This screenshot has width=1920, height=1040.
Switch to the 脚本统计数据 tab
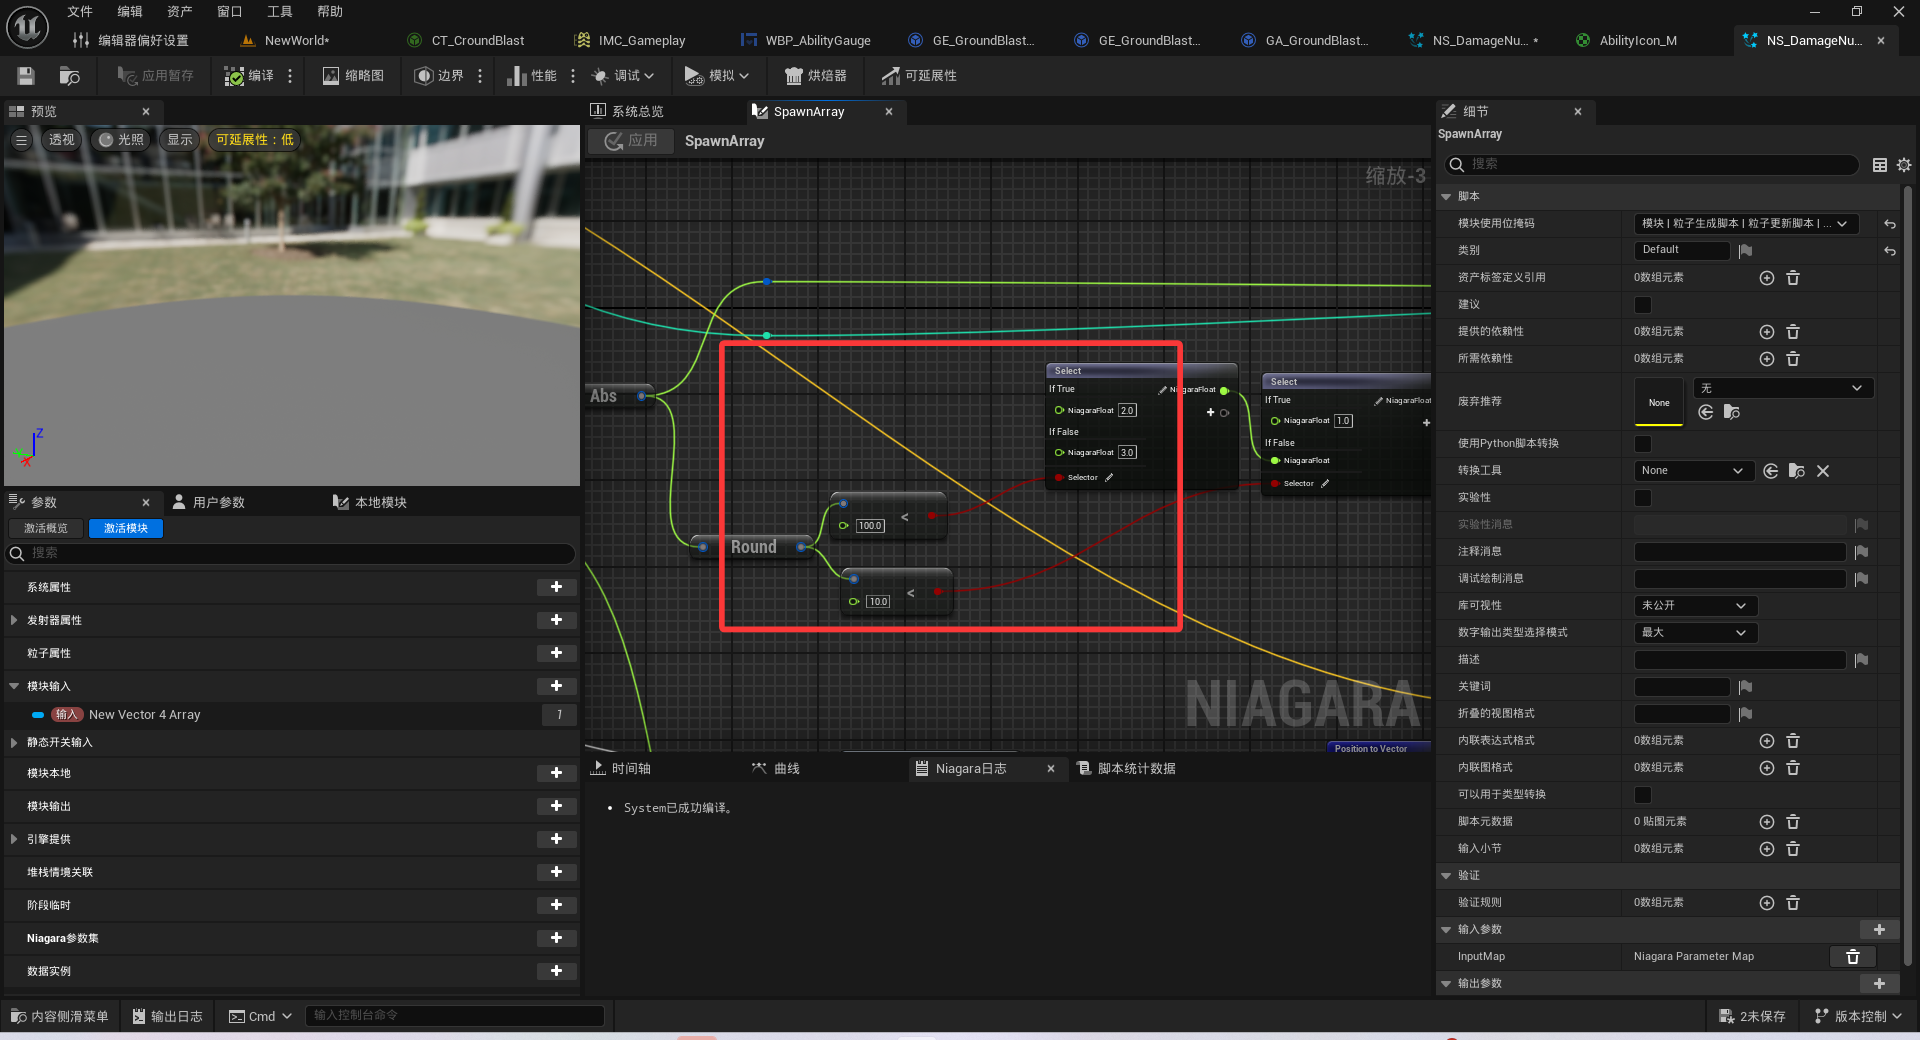[1126, 768]
